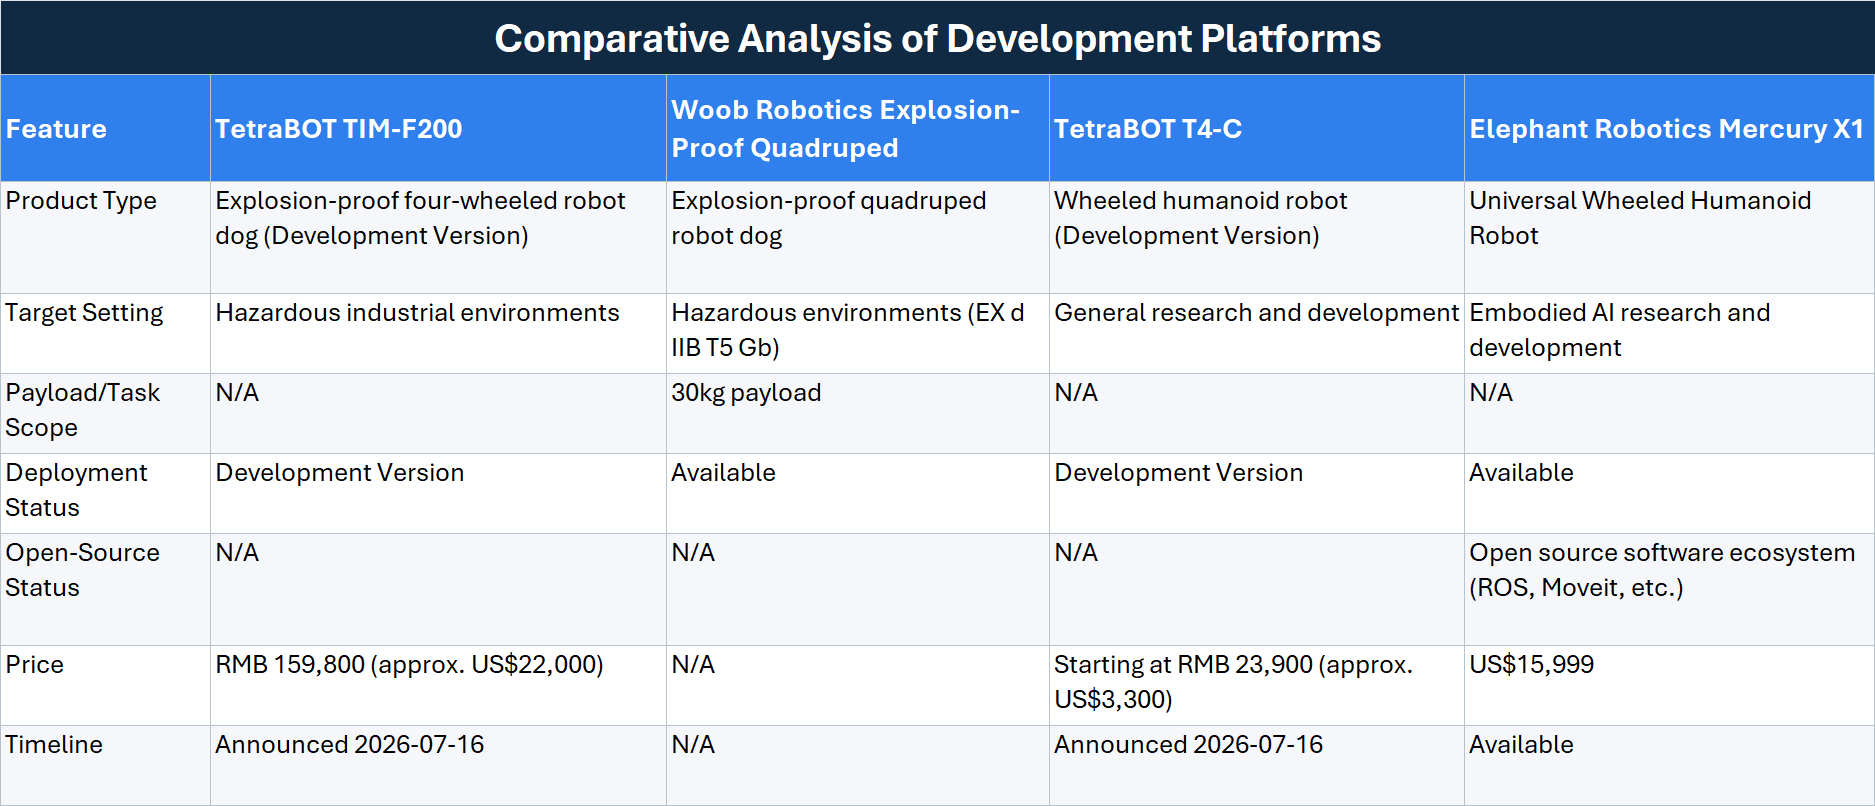Click T4-C's 'Announced 2026-07-16' timeline cell

[x=1257, y=765]
